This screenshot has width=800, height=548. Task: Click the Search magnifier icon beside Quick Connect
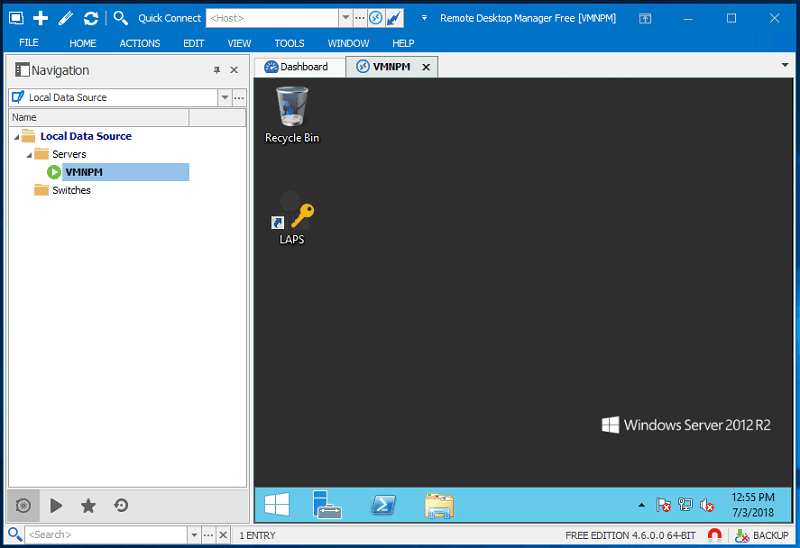pos(120,18)
